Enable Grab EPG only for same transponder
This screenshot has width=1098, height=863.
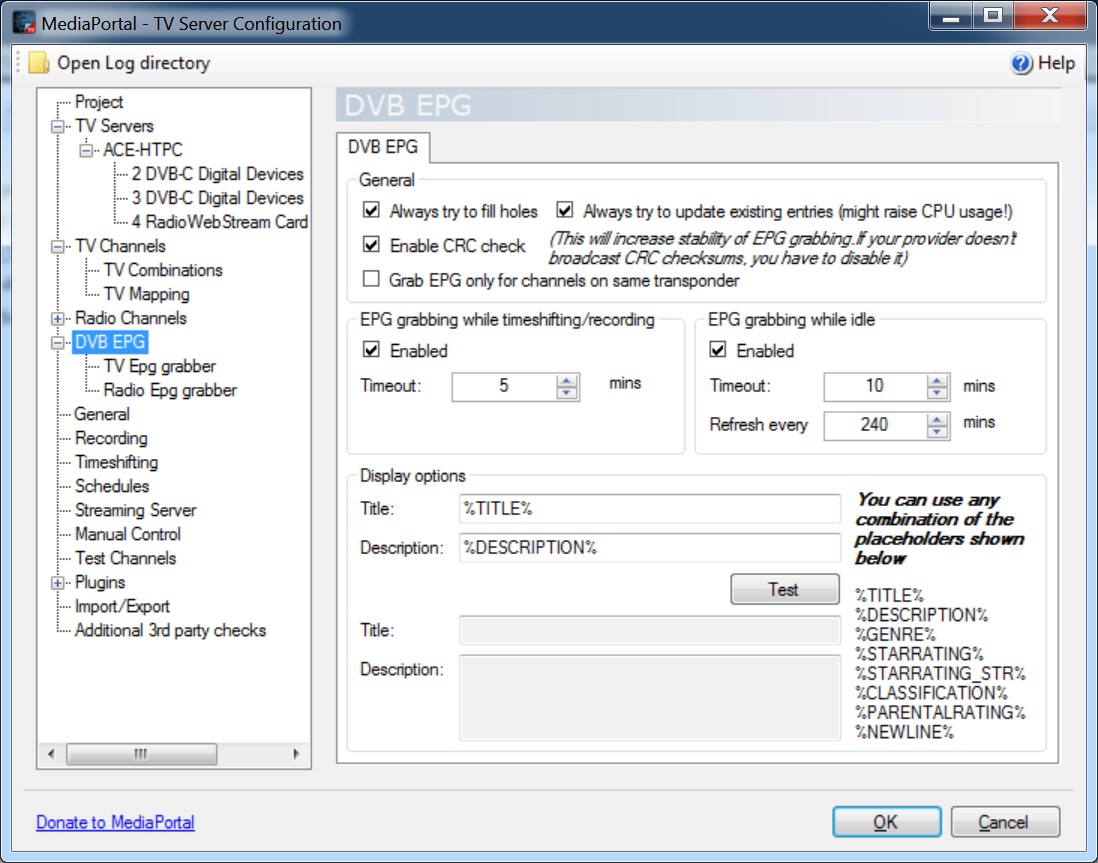tap(371, 279)
